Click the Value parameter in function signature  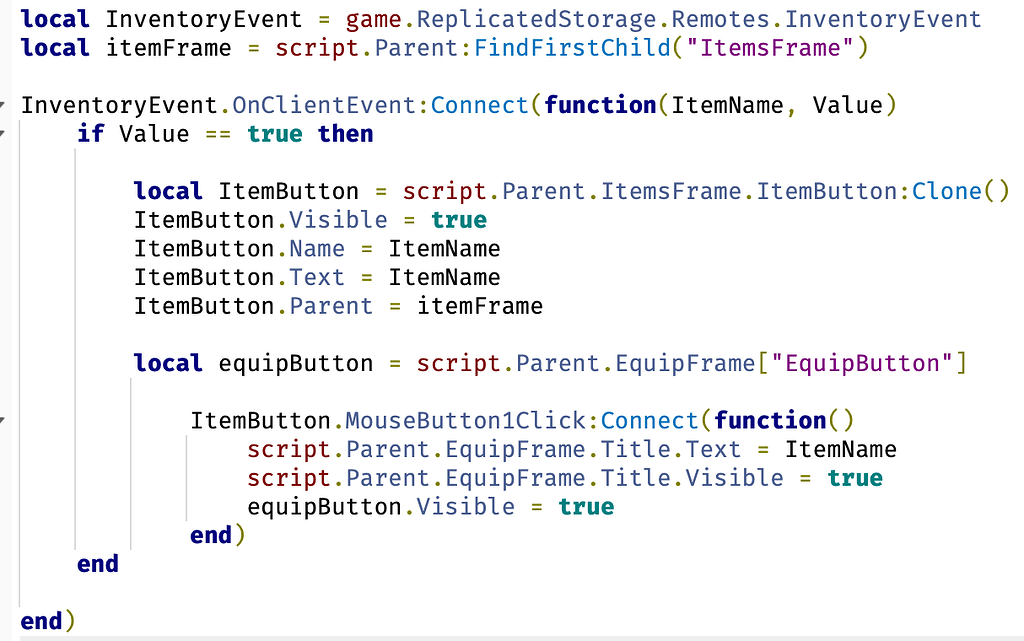848,105
